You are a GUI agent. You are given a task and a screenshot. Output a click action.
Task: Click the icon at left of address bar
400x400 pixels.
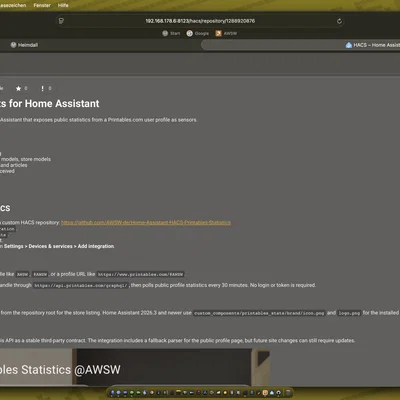point(61,21)
